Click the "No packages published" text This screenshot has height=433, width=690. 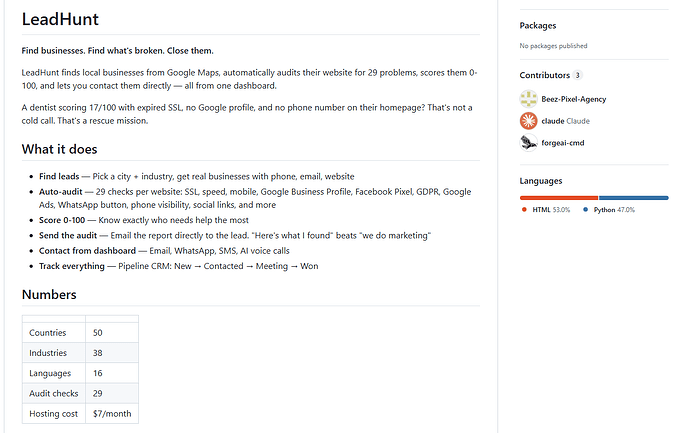pyautogui.click(x=553, y=46)
